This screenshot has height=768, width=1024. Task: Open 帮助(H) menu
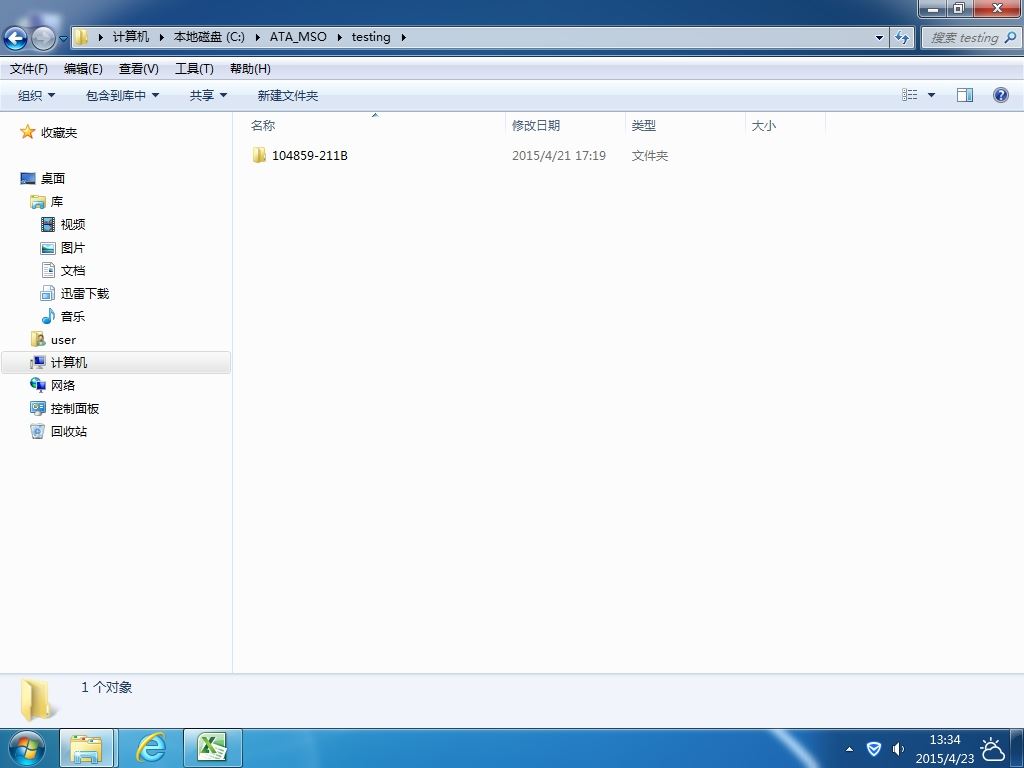250,69
